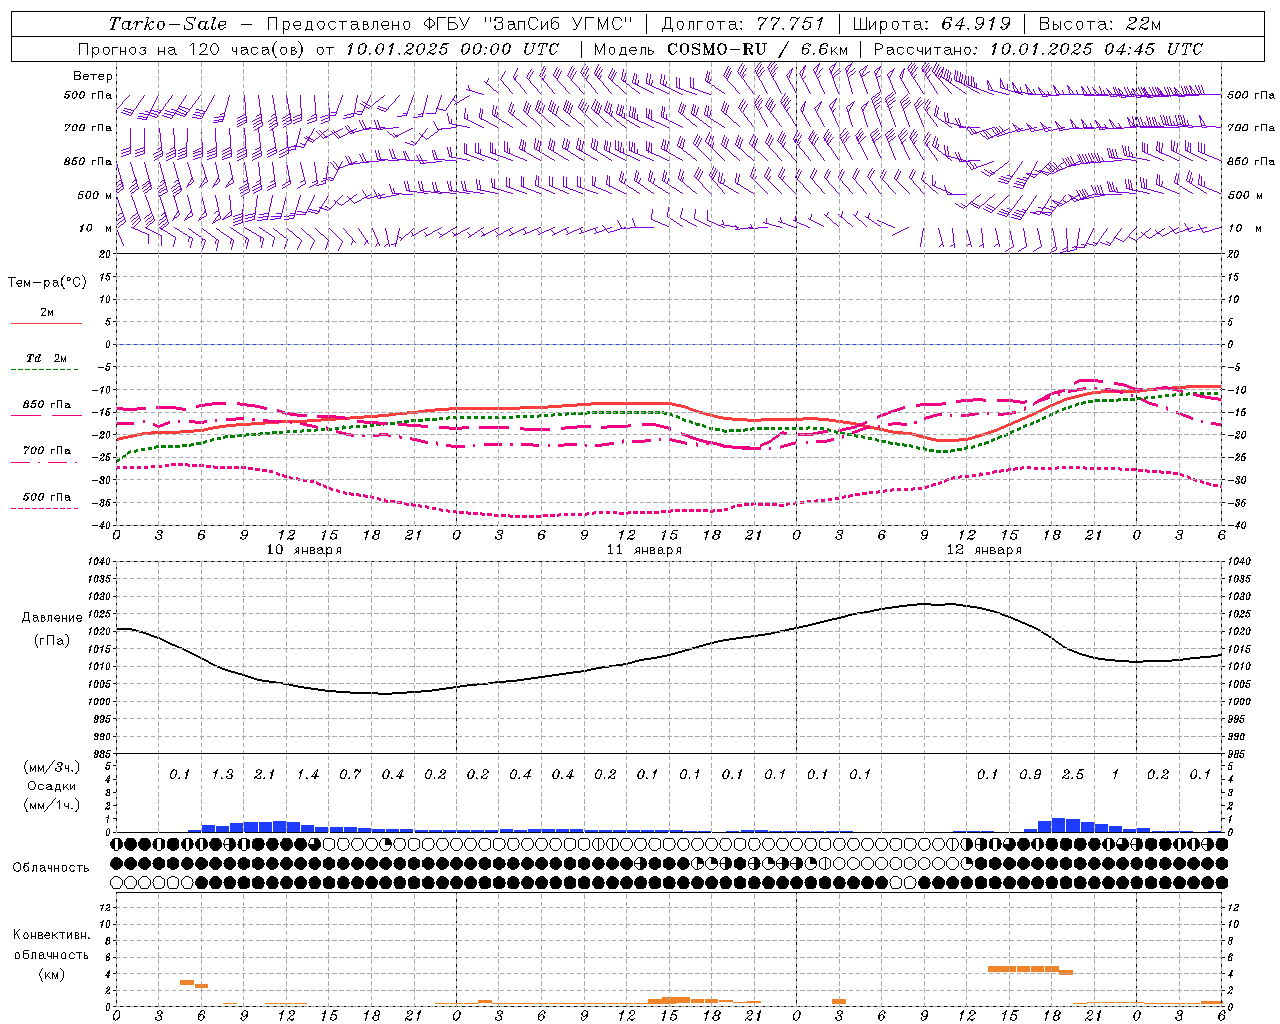Click the Ветер wind panel label
This screenshot has height=1024, width=1280.
click(93, 76)
